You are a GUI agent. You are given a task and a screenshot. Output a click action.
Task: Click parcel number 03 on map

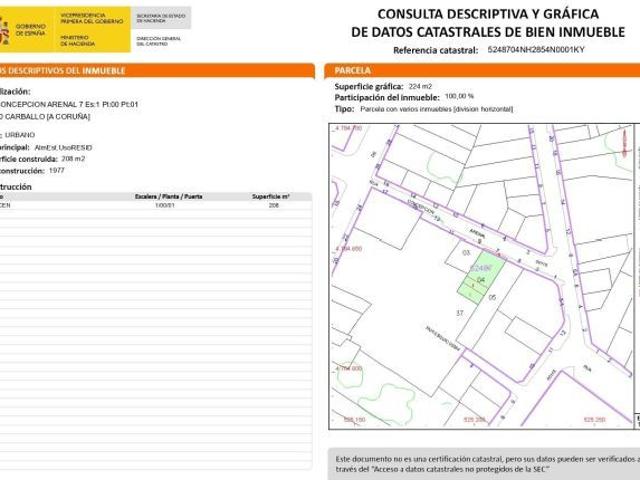pos(466,252)
